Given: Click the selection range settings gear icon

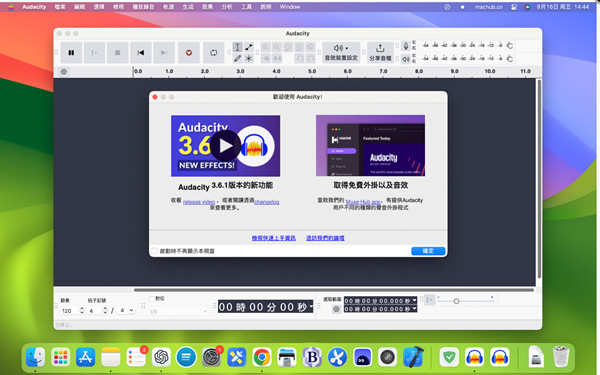Looking at the screenshot, I should pos(336,309).
